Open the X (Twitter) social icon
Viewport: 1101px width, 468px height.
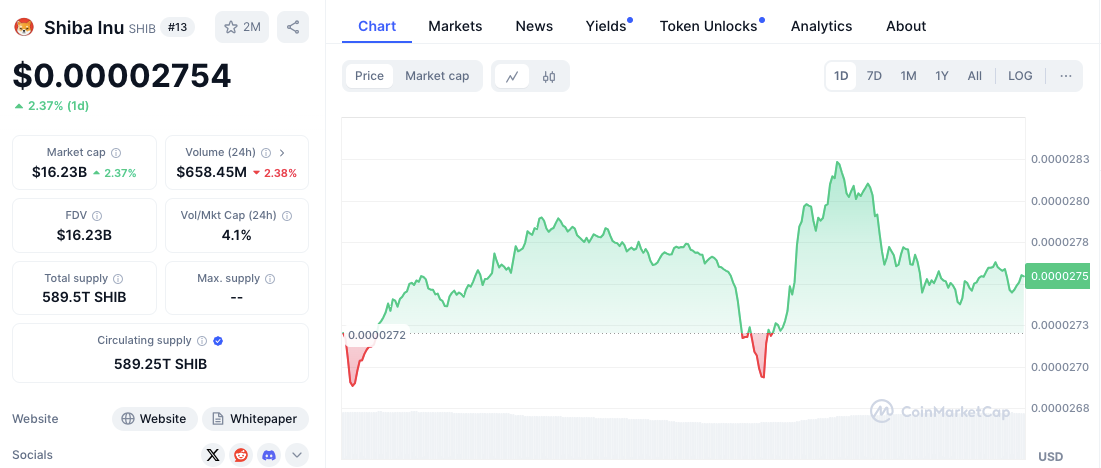(212, 455)
